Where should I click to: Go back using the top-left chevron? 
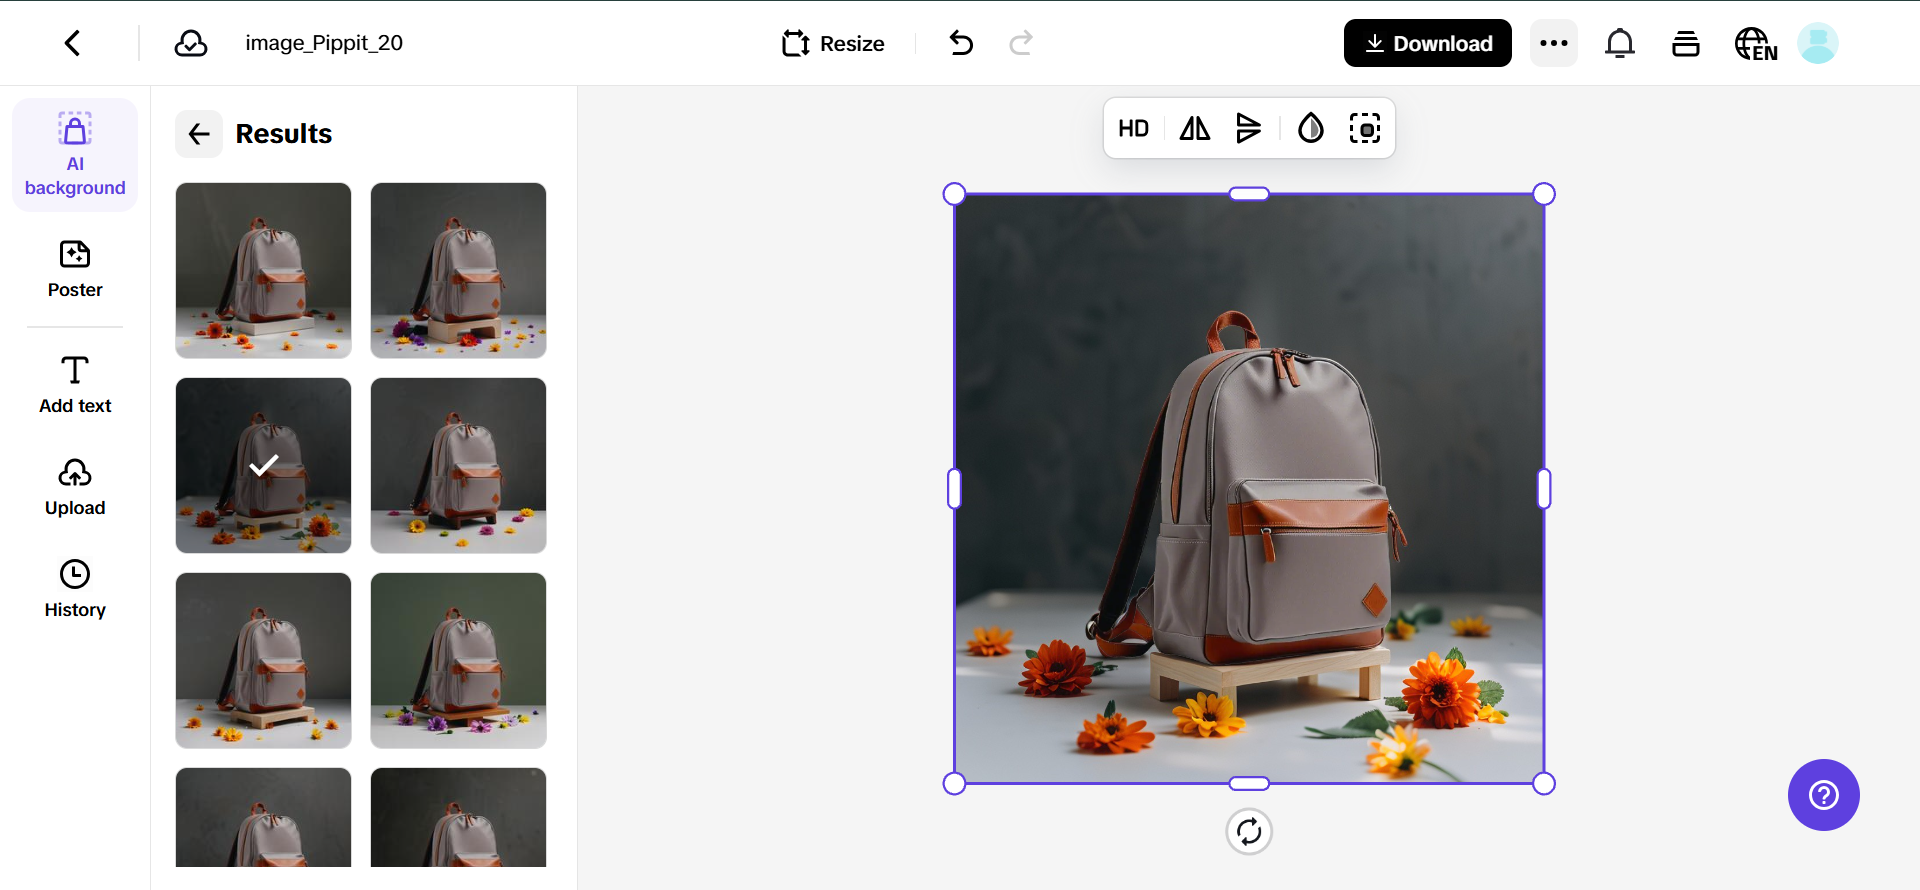coord(72,43)
